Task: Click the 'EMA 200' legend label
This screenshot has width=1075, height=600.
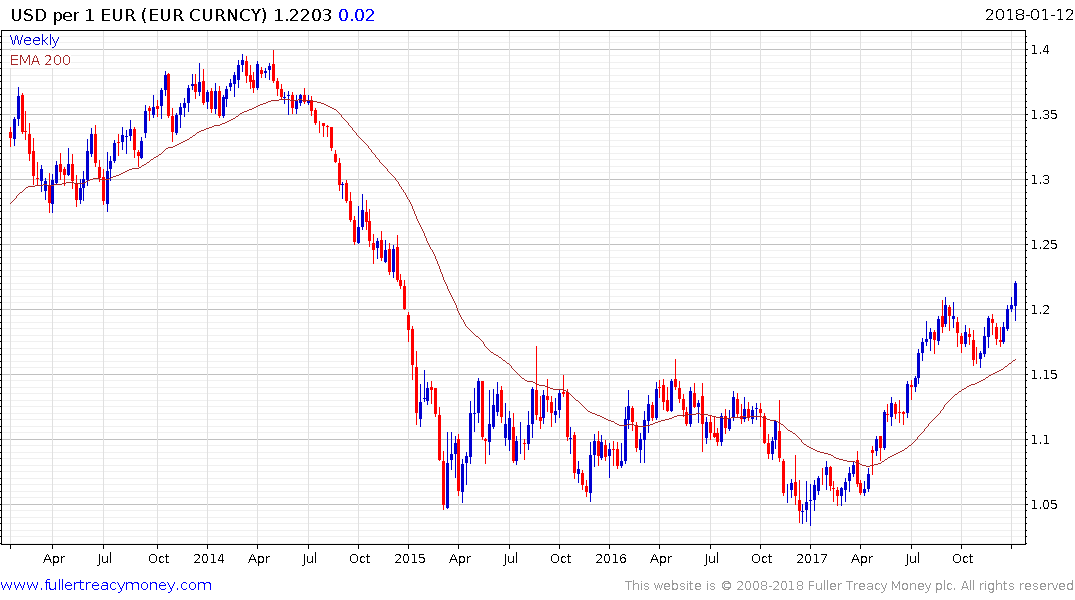Action: pos(40,60)
